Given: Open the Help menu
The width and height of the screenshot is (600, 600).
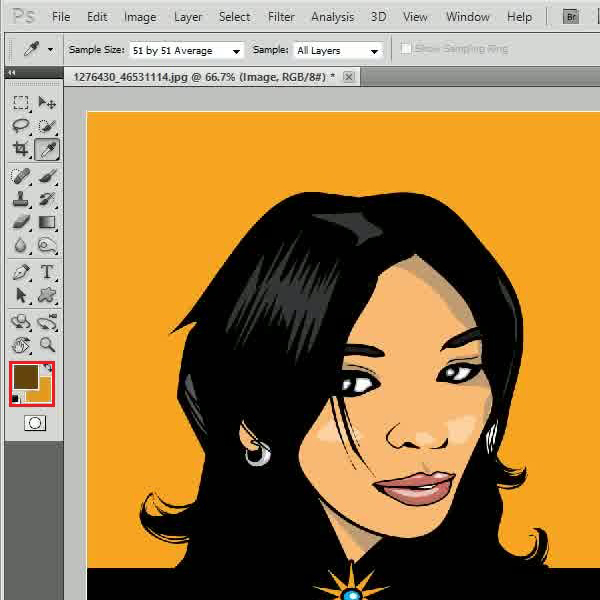Looking at the screenshot, I should click(519, 17).
